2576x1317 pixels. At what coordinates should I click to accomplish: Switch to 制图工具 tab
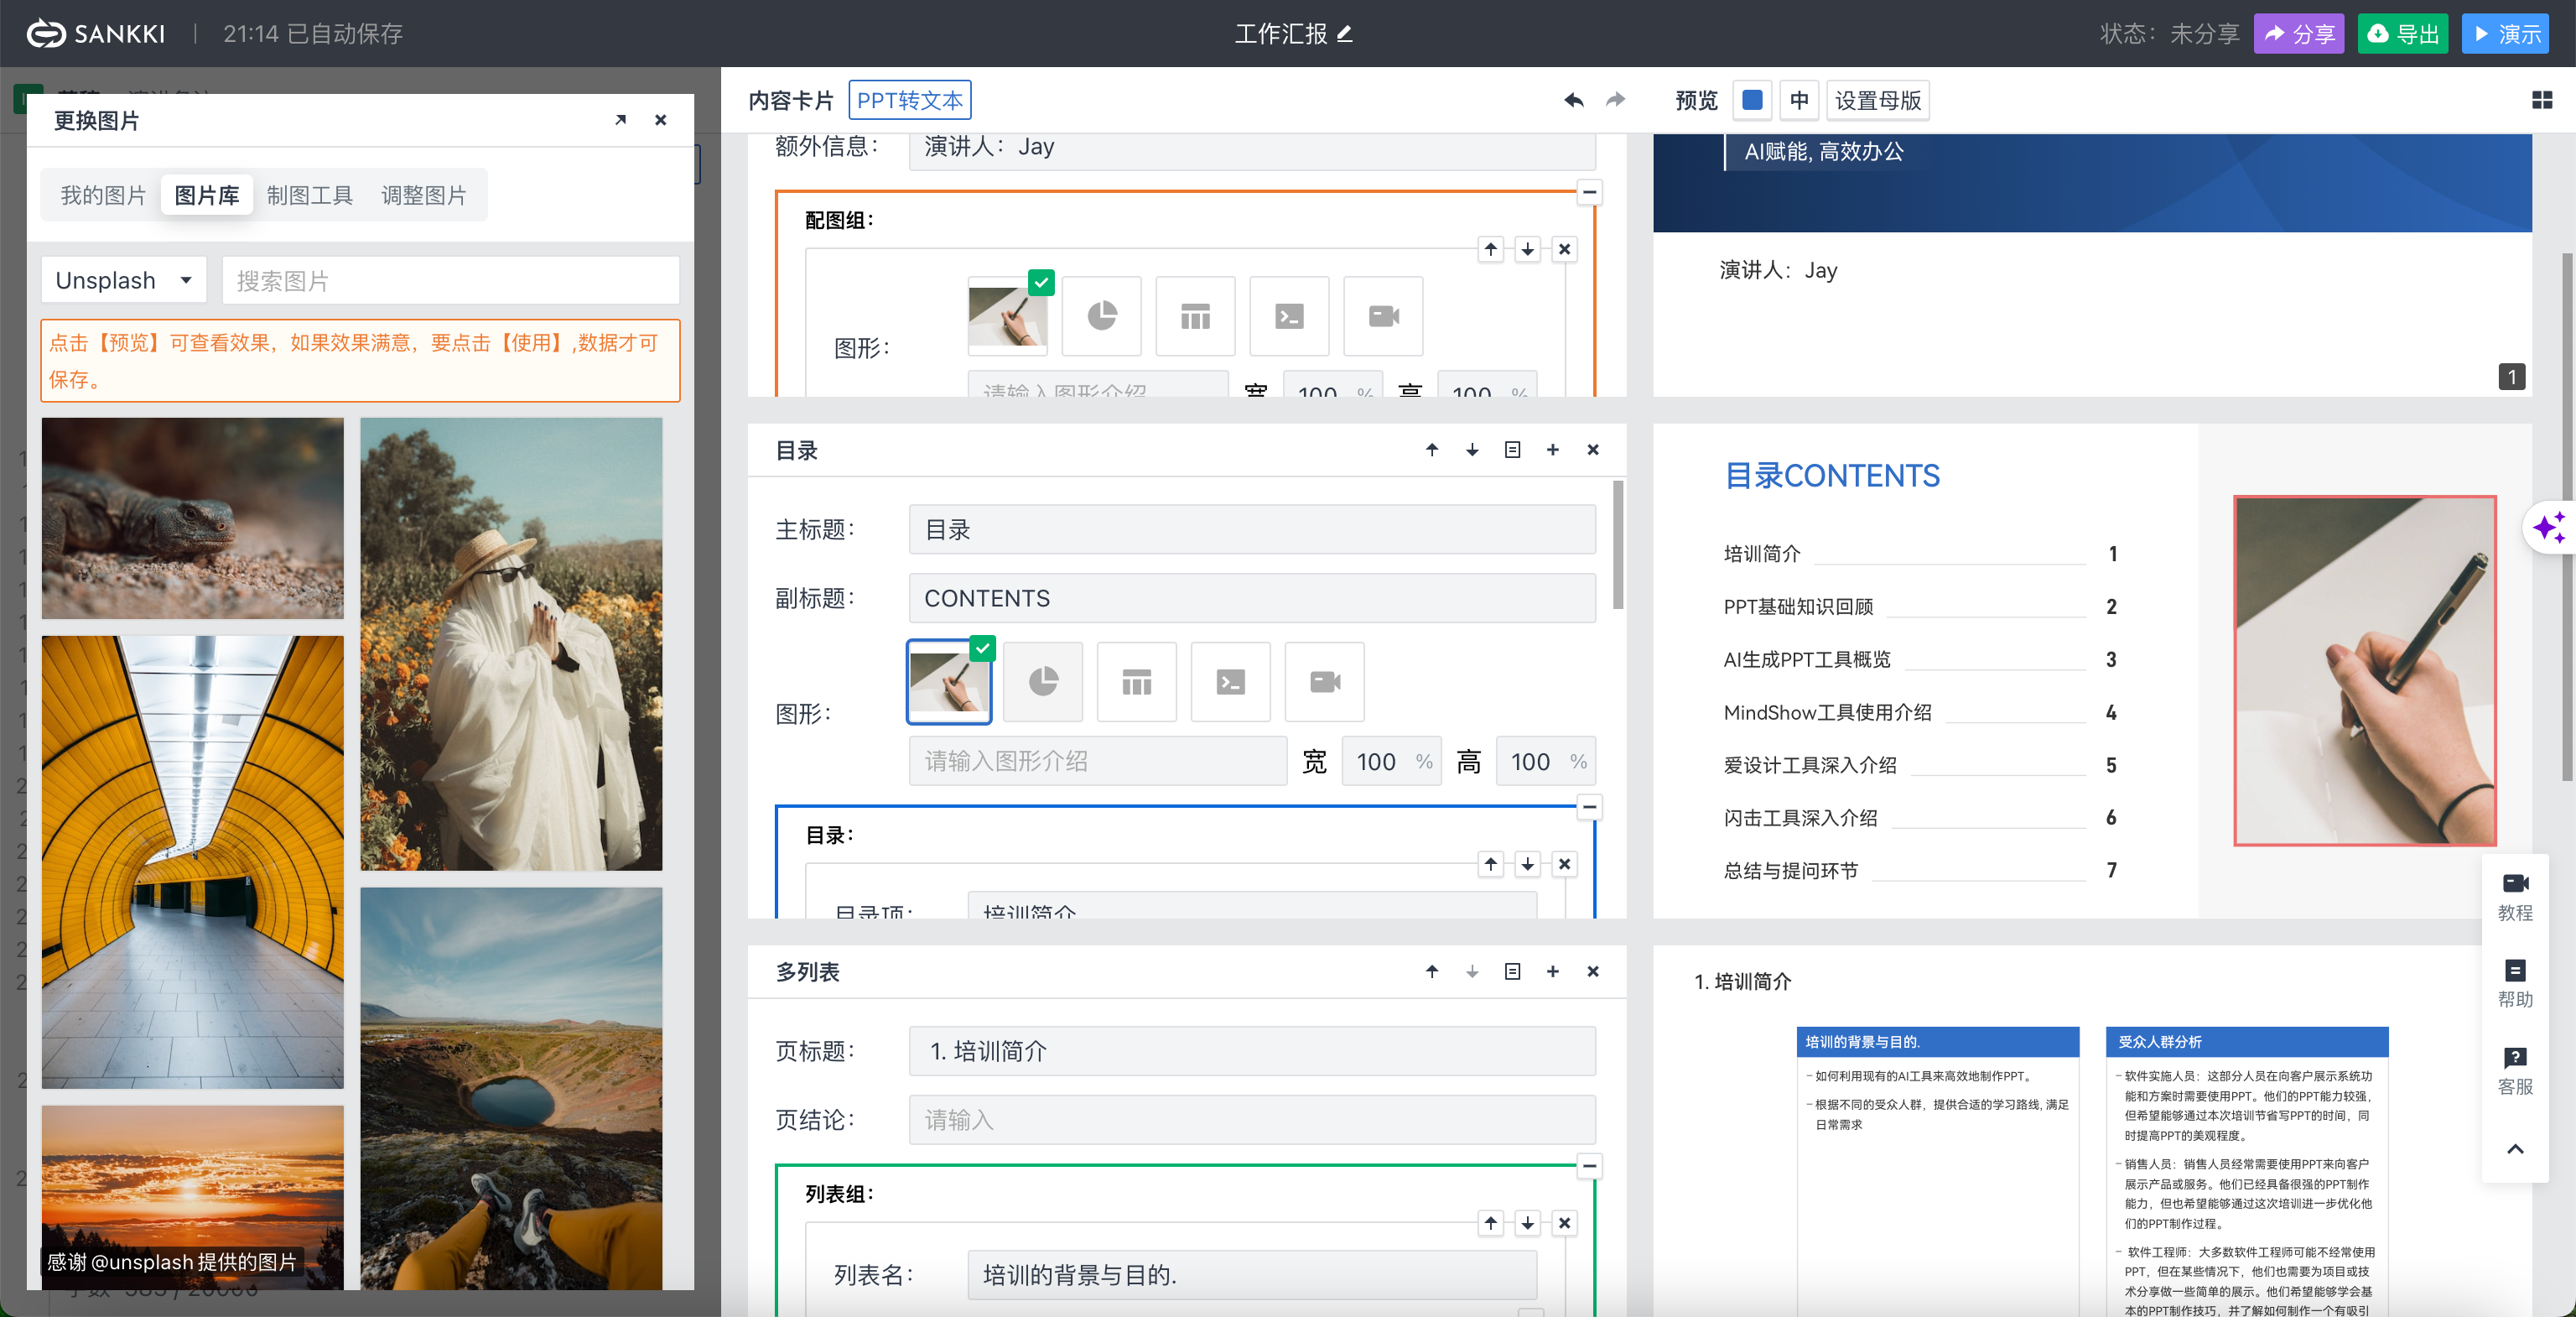pos(310,195)
